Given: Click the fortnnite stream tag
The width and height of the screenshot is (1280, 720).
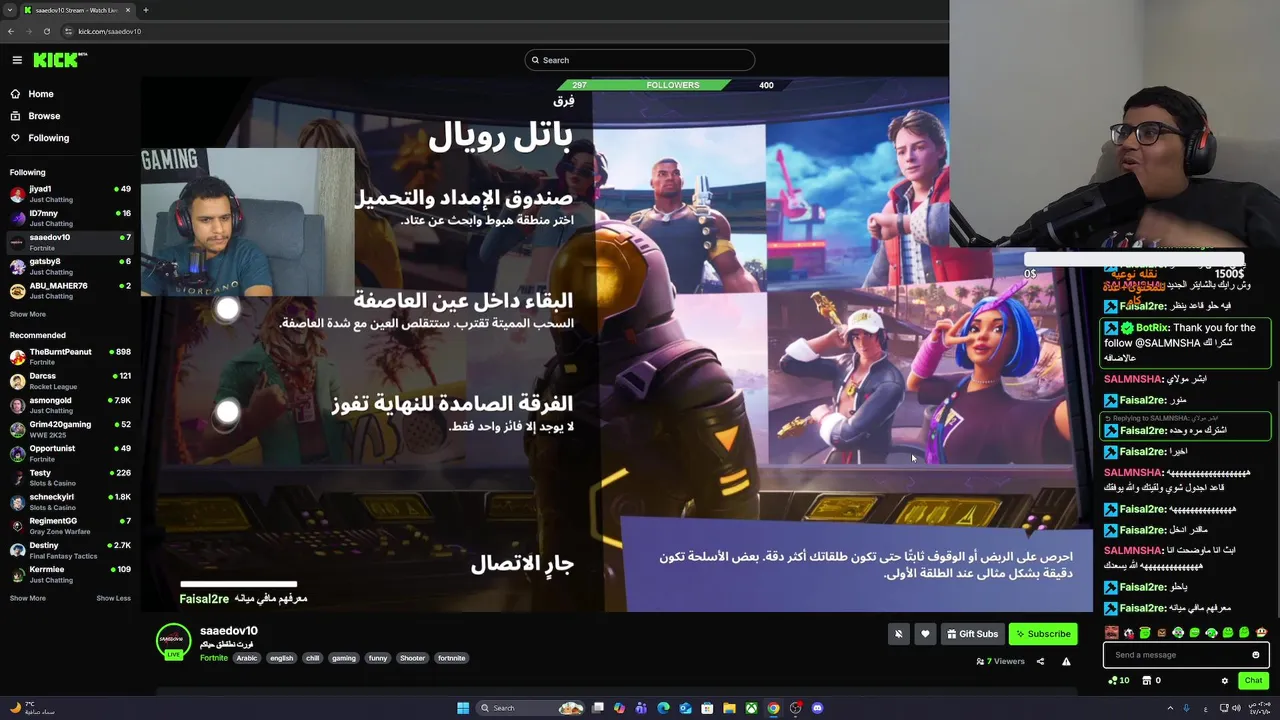Looking at the screenshot, I should [x=452, y=658].
